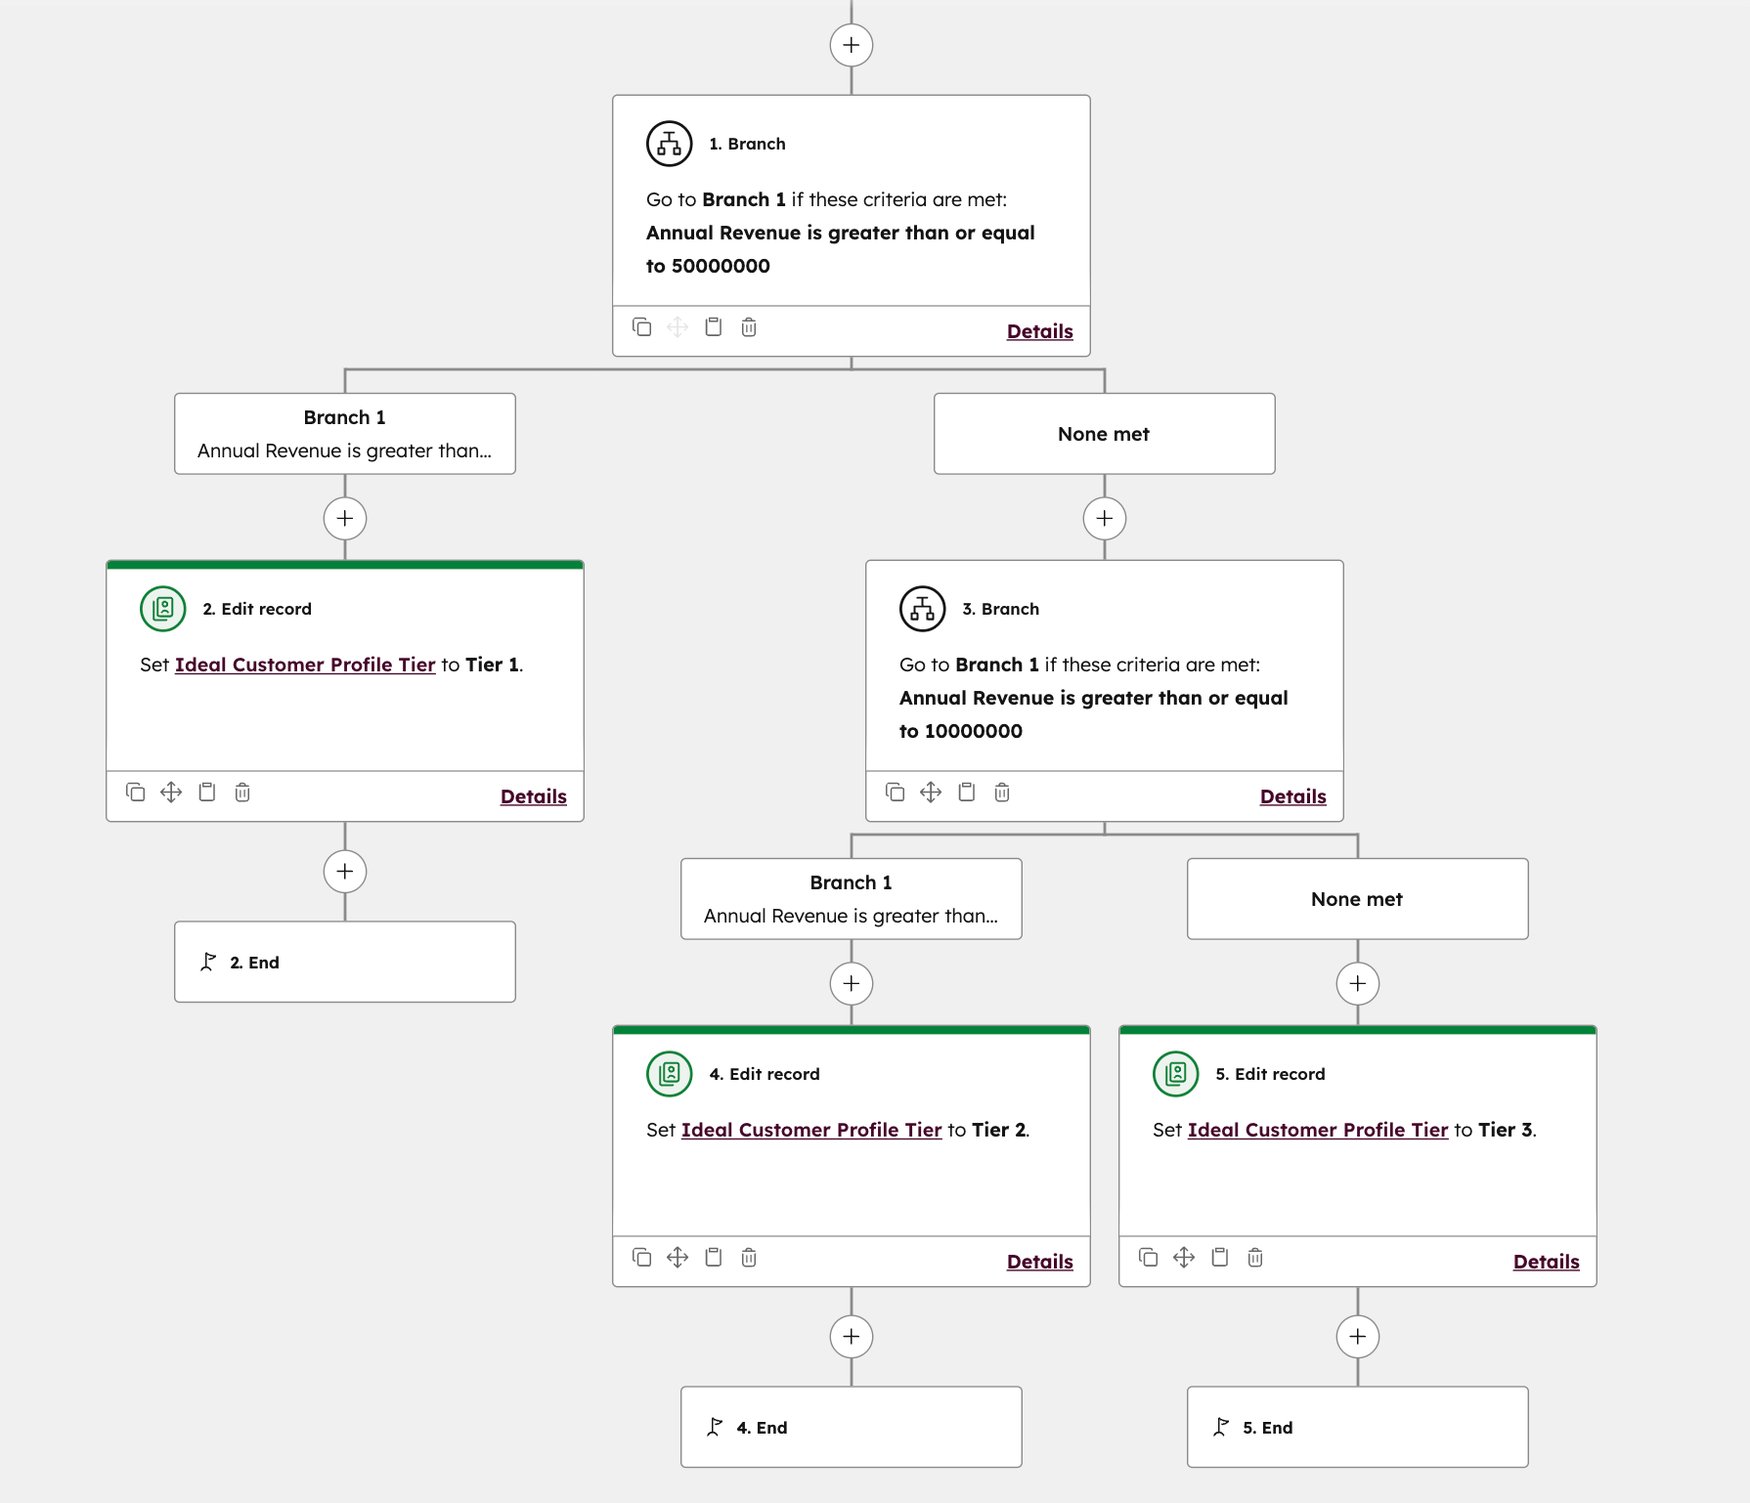1750x1503 pixels.
Task: Click the branch diagram icon on step 1
Action: tap(668, 142)
